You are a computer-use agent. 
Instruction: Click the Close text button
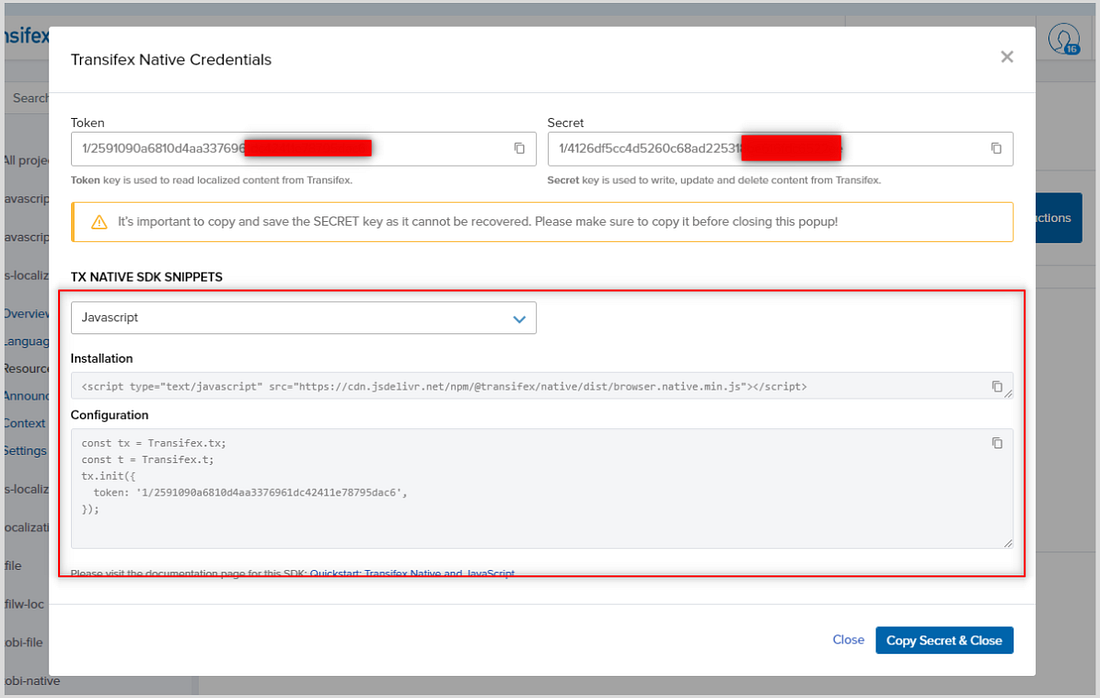coord(848,639)
